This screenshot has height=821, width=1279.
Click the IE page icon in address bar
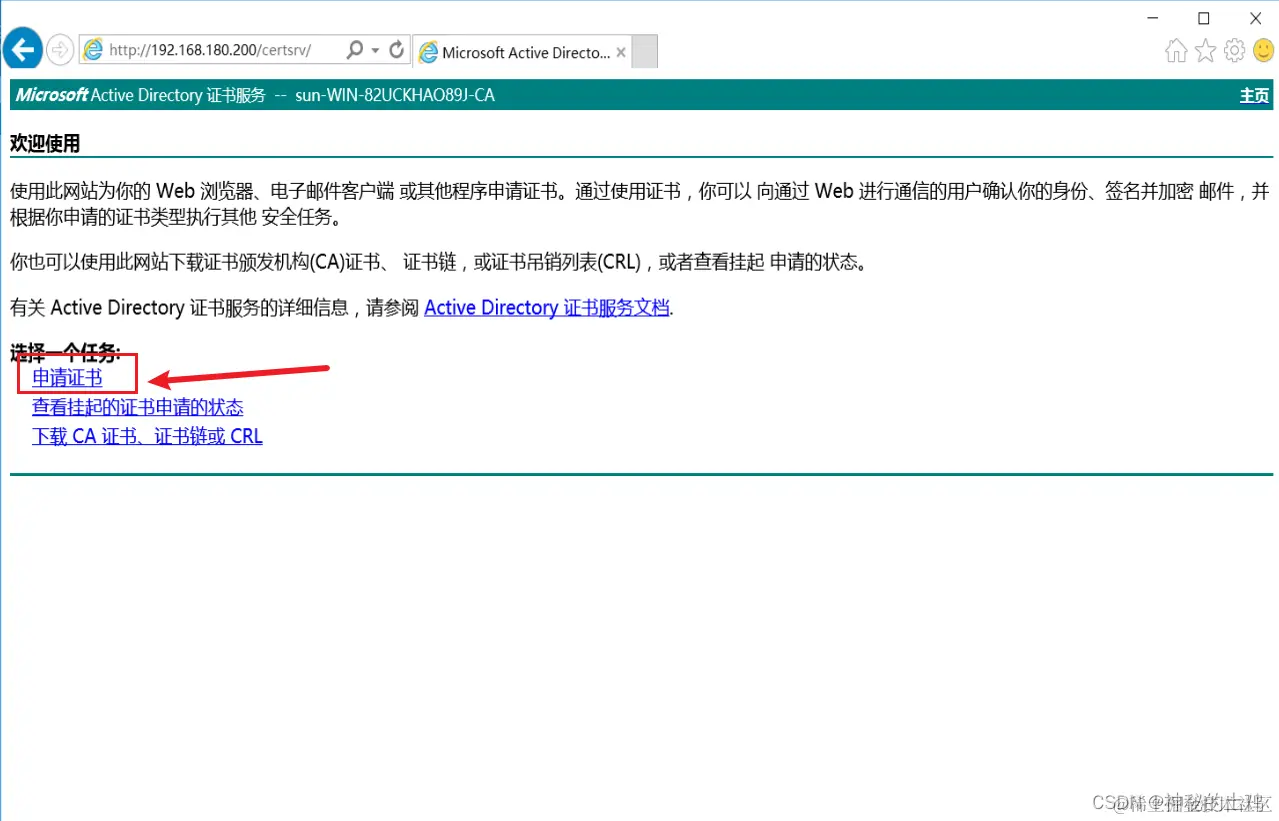[x=93, y=49]
